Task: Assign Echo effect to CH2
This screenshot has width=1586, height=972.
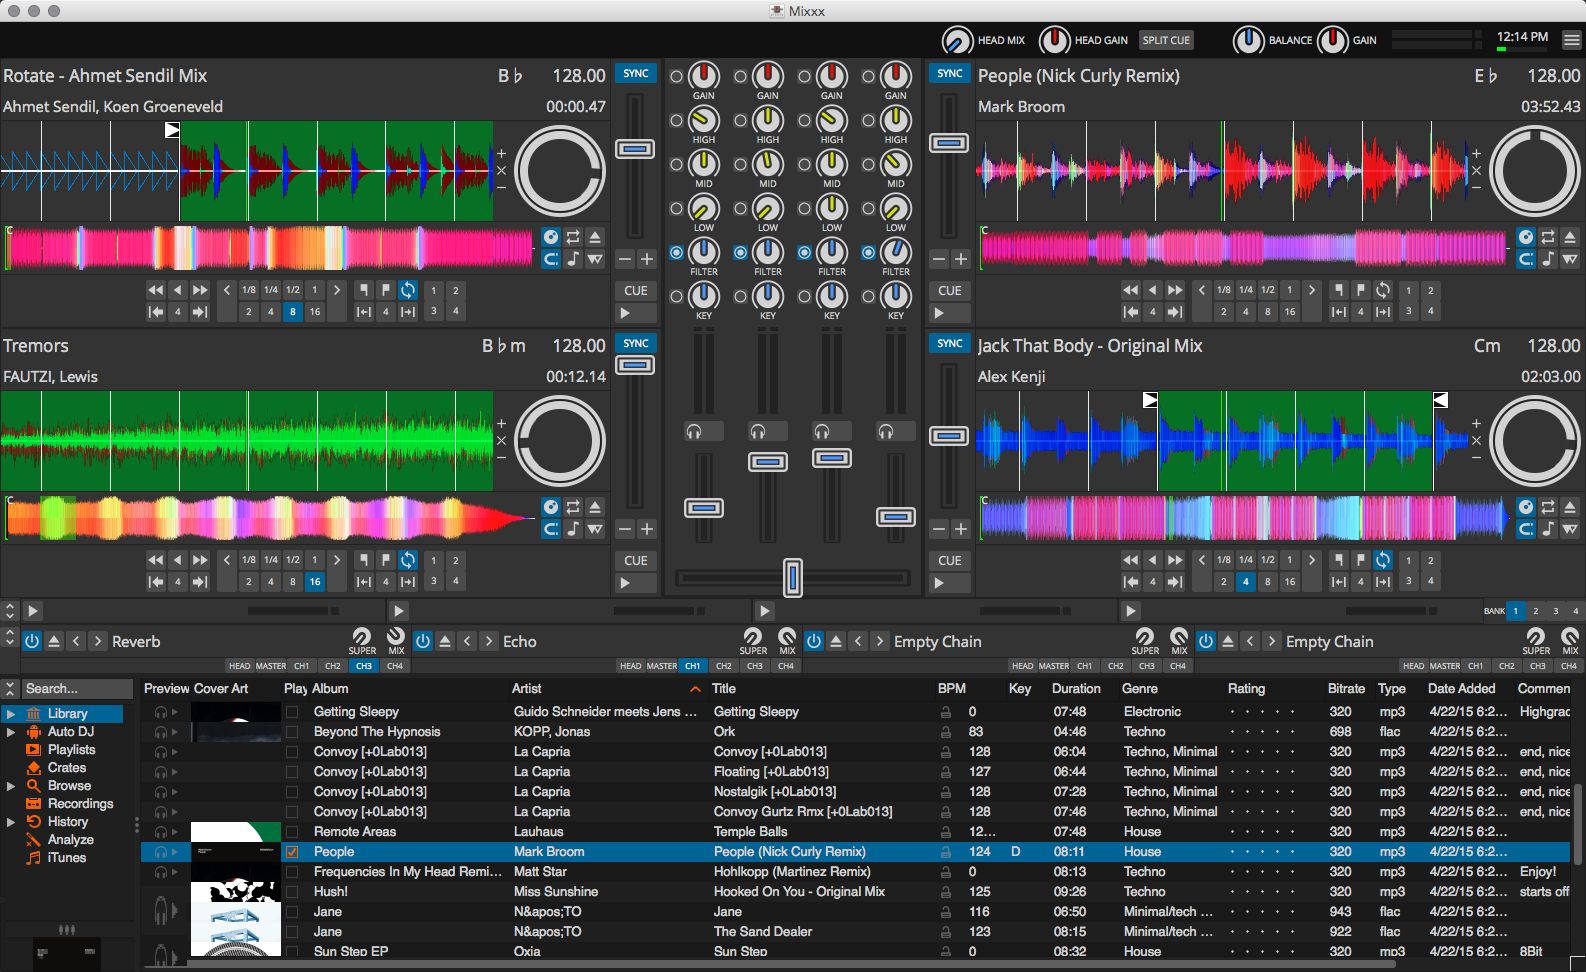Action: [x=723, y=666]
